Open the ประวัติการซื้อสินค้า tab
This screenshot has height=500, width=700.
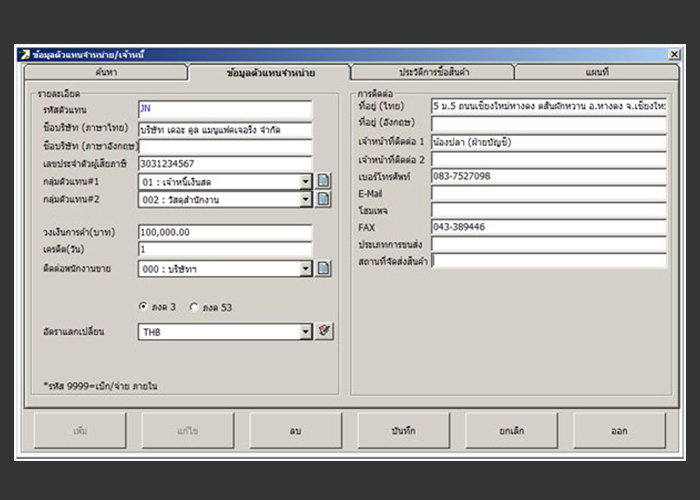[434, 72]
